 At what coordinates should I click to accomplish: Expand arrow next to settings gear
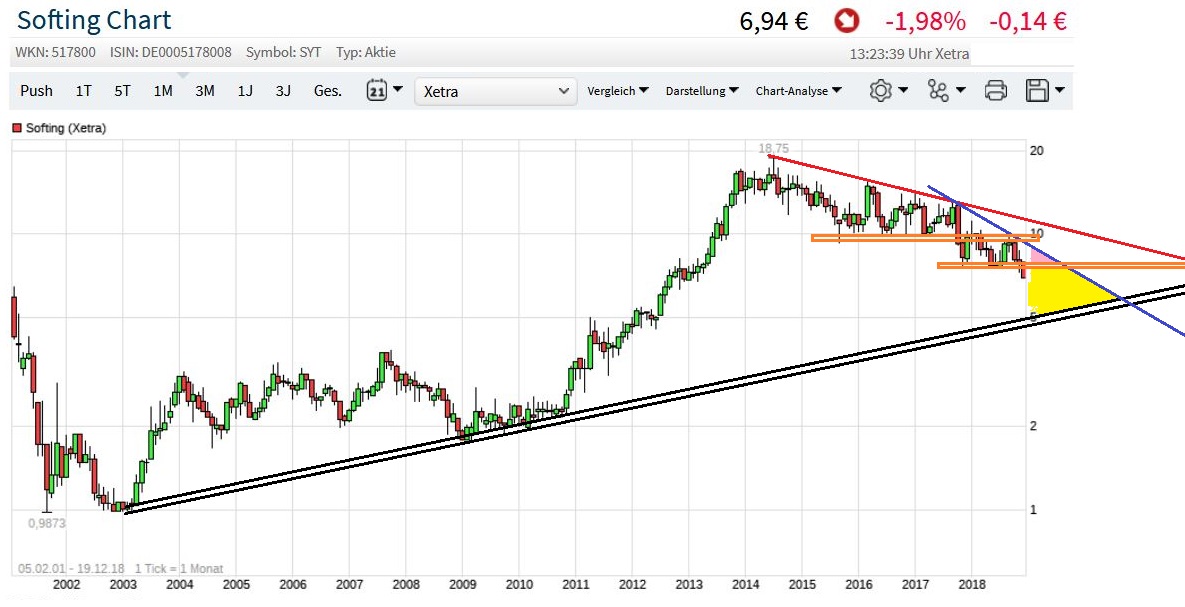tap(903, 90)
